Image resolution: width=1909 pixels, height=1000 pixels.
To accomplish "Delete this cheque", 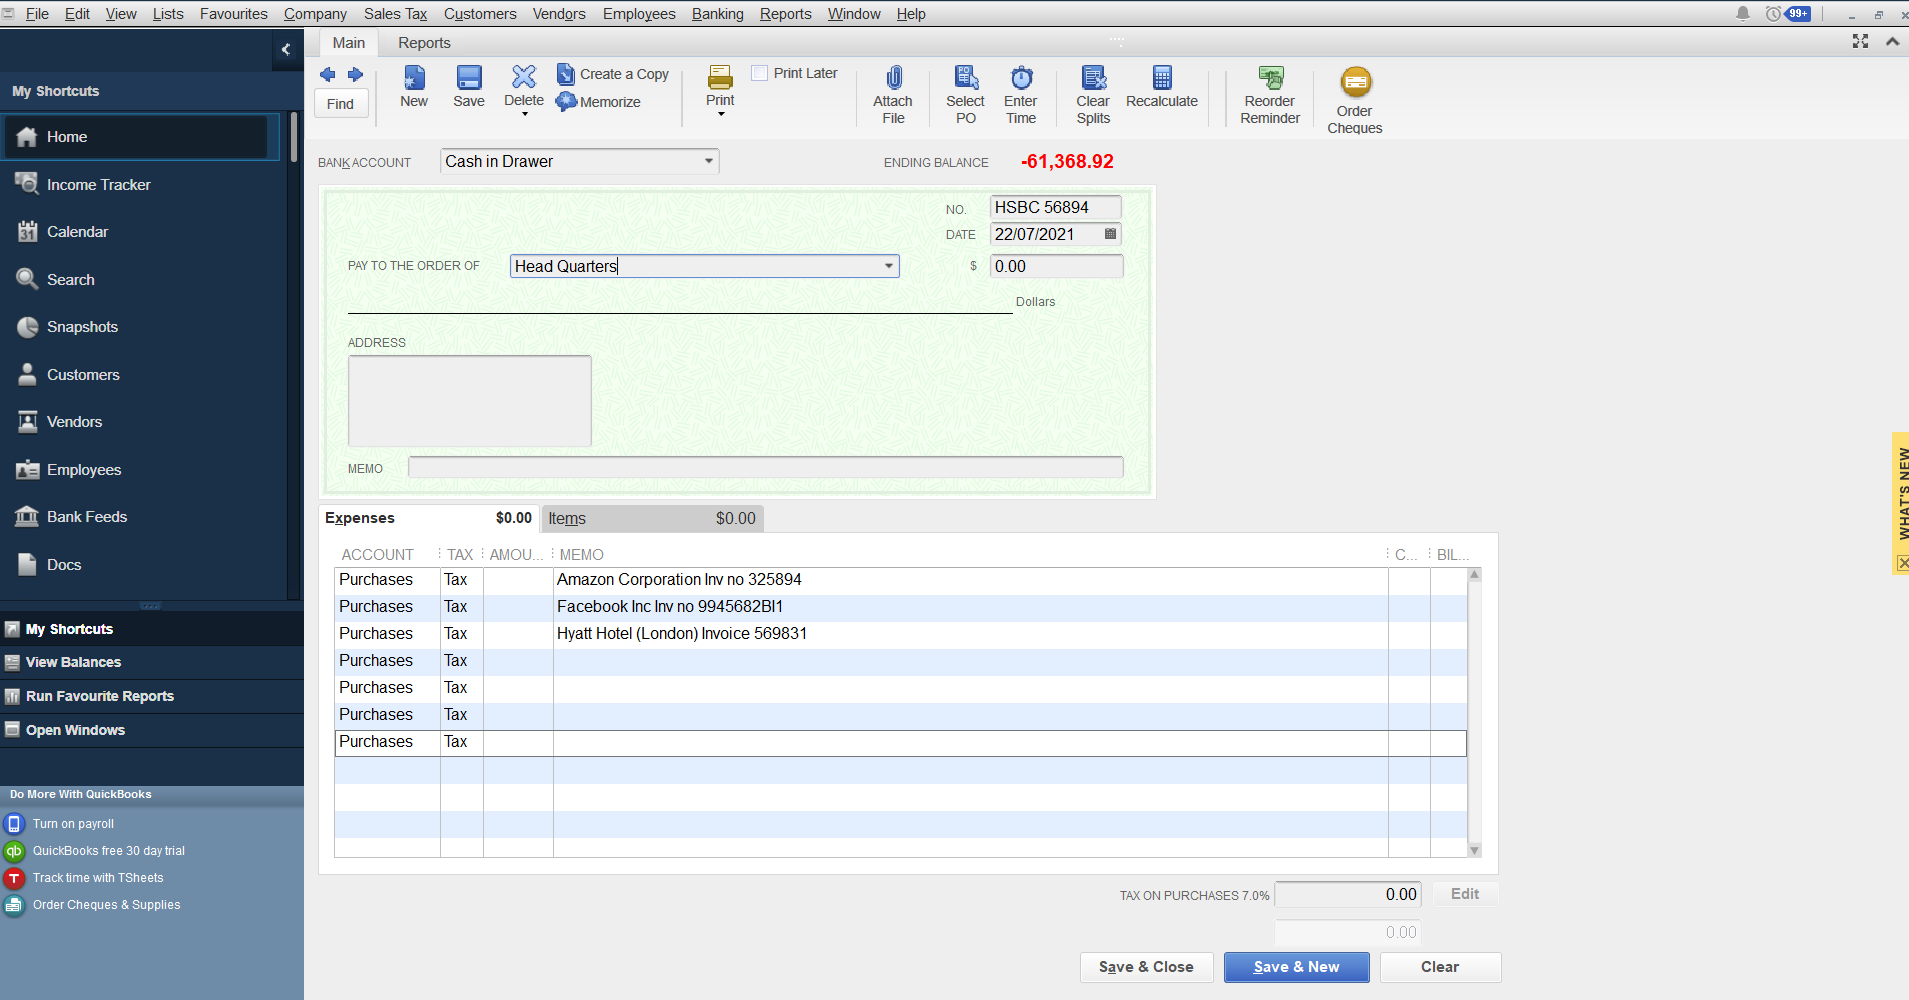I will click(522, 88).
